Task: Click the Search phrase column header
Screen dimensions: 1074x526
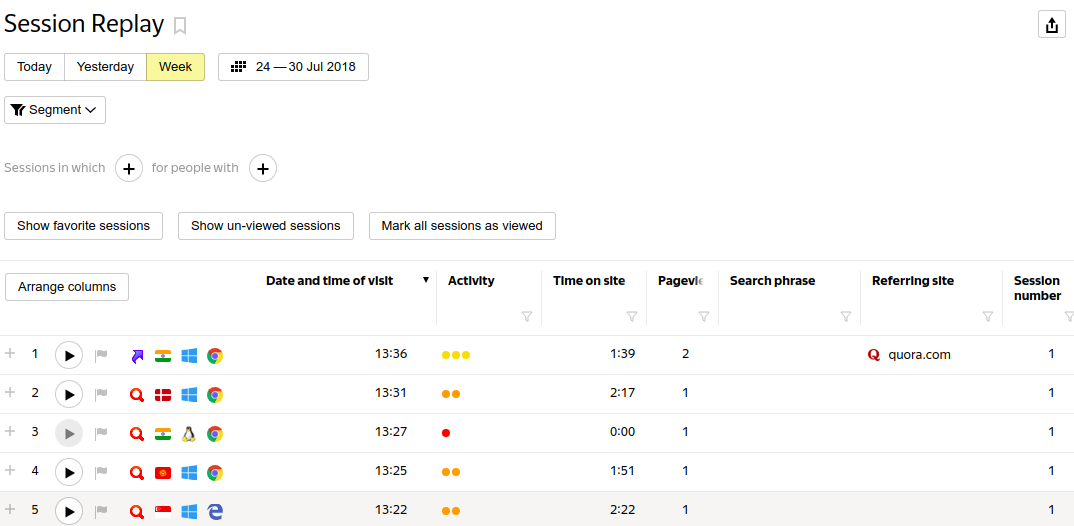Action: coord(773,281)
